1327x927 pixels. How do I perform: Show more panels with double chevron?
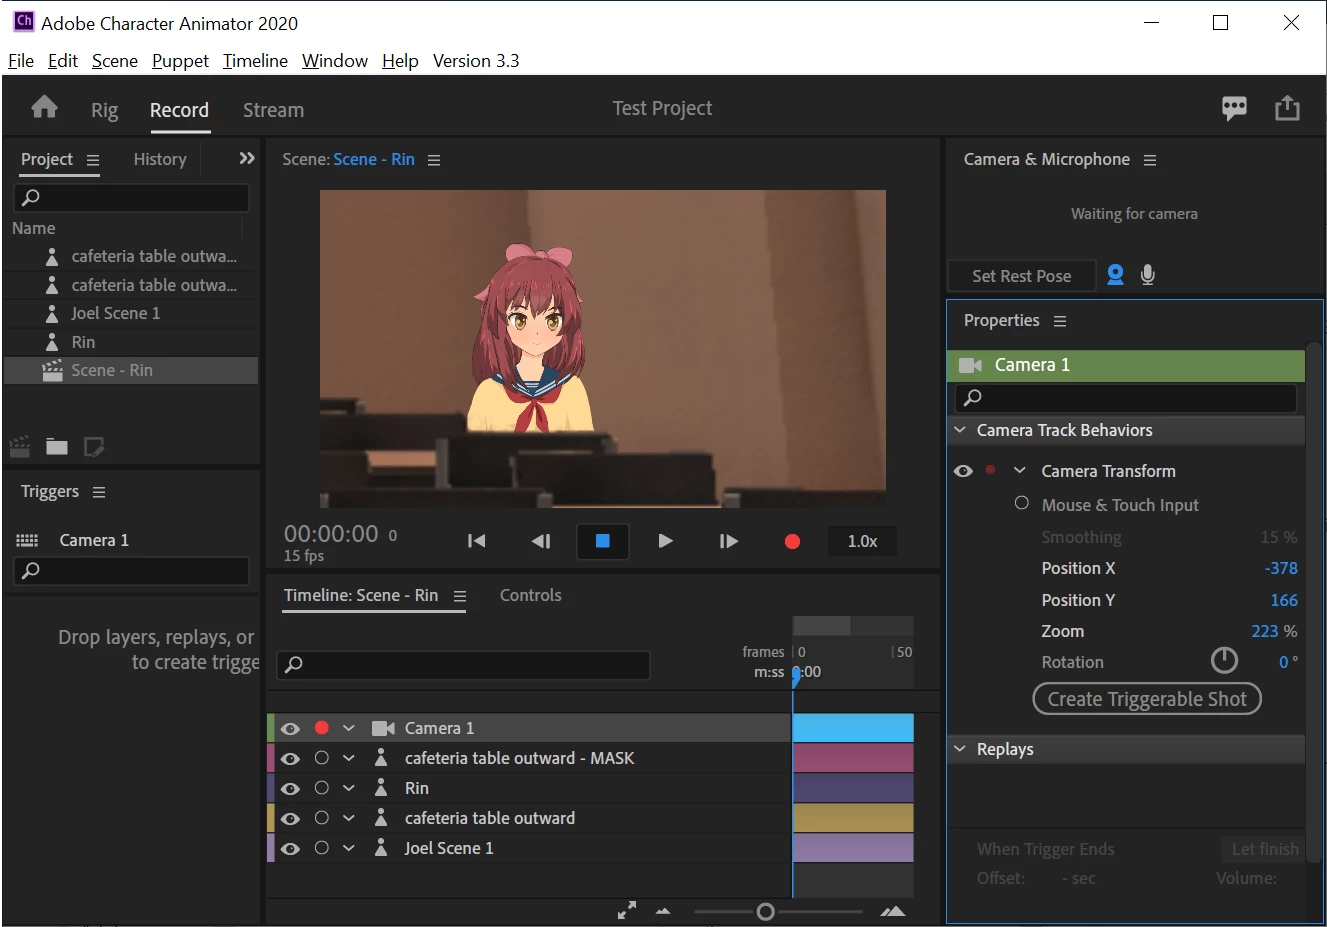coord(247,158)
